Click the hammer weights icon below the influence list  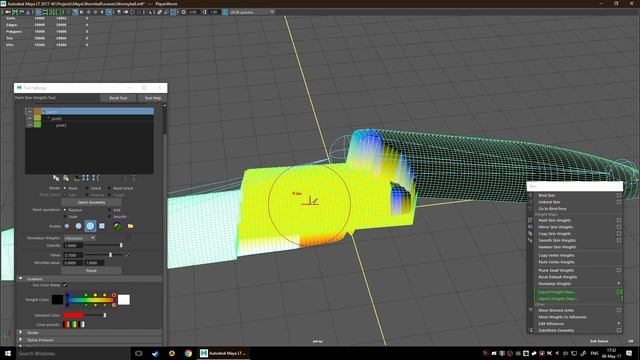pyautogui.click(x=76, y=178)
